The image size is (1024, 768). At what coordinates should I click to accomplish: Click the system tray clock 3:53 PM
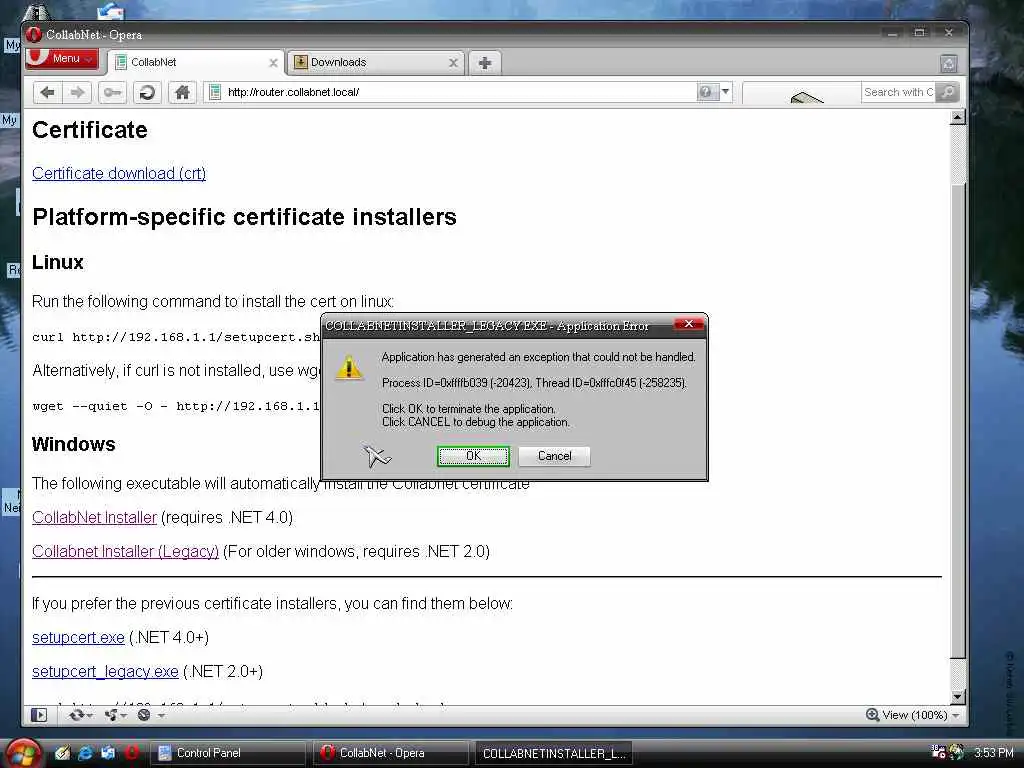click(993, 753)
